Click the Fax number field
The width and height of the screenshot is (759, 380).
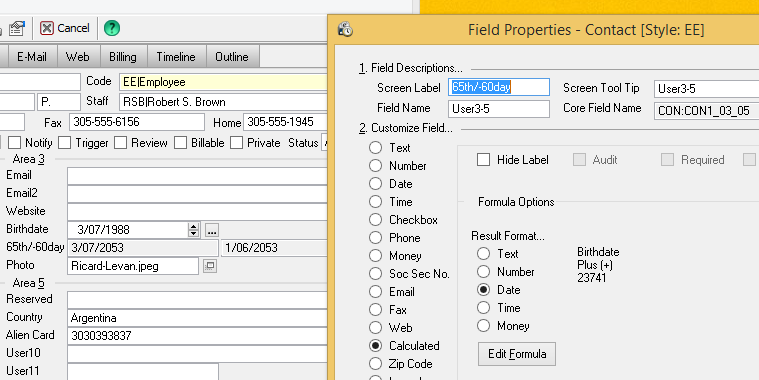click(137, 122)
